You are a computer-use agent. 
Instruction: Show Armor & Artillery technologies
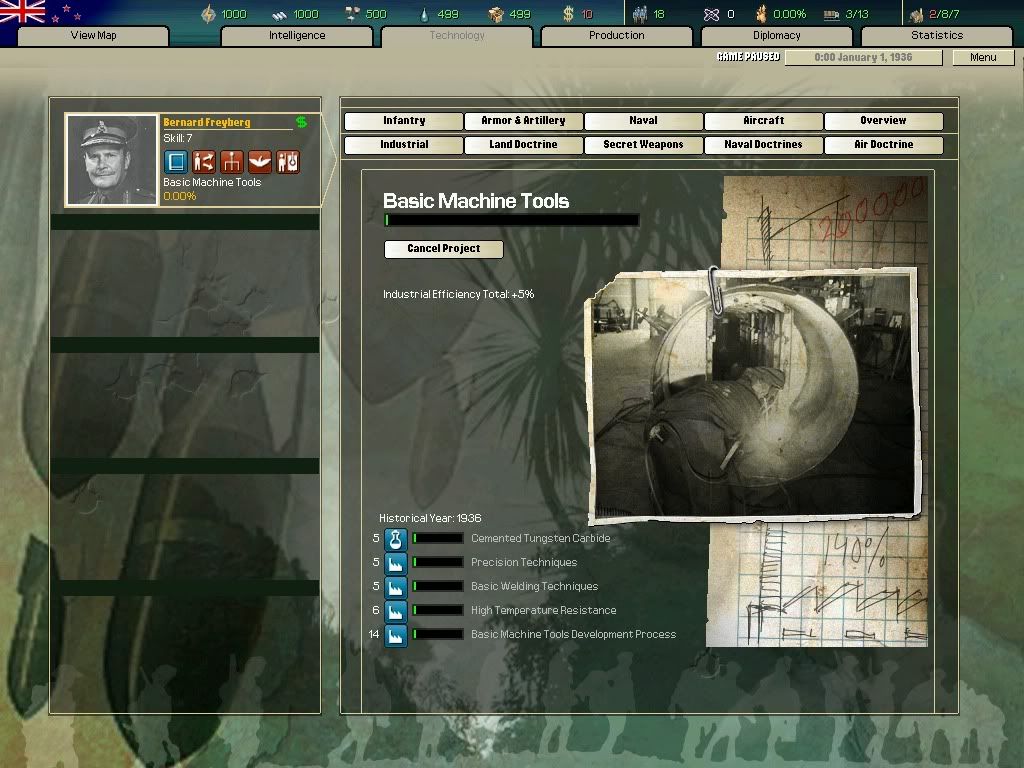523,121
